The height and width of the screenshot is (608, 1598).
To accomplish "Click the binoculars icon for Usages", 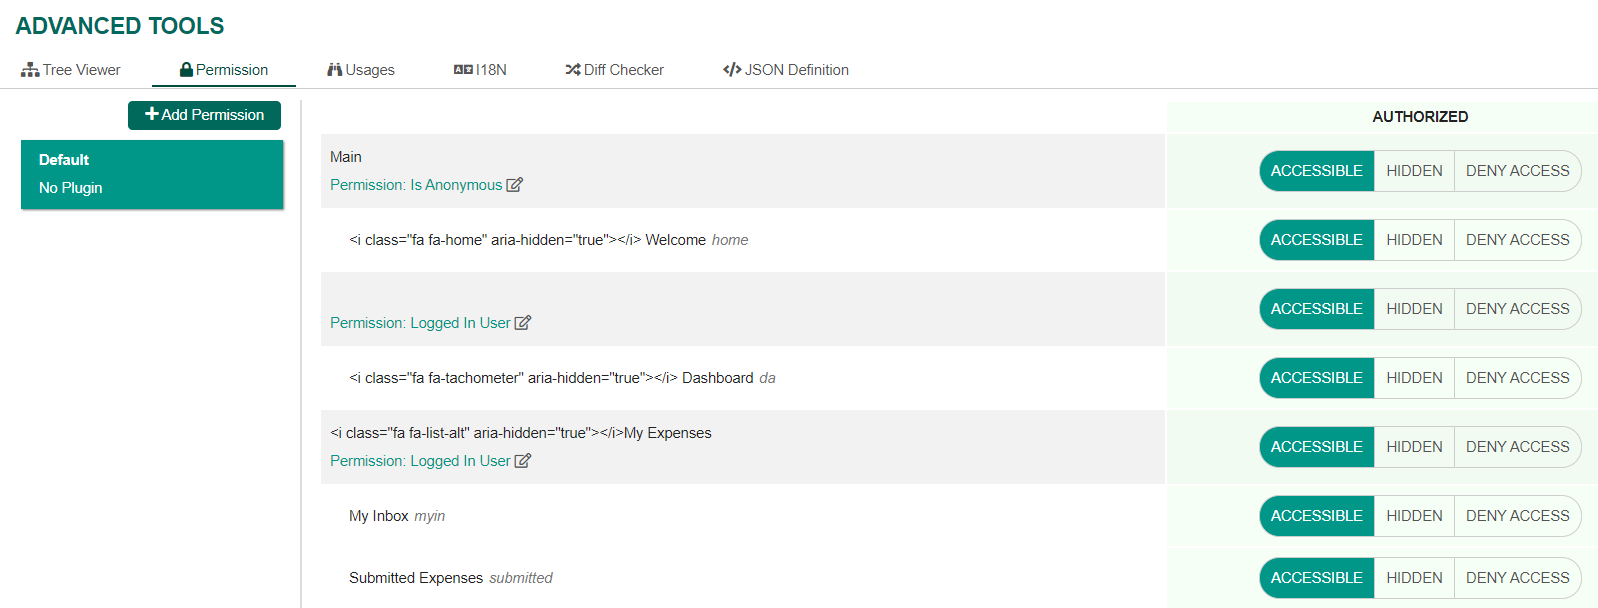I will click(335, 70).
